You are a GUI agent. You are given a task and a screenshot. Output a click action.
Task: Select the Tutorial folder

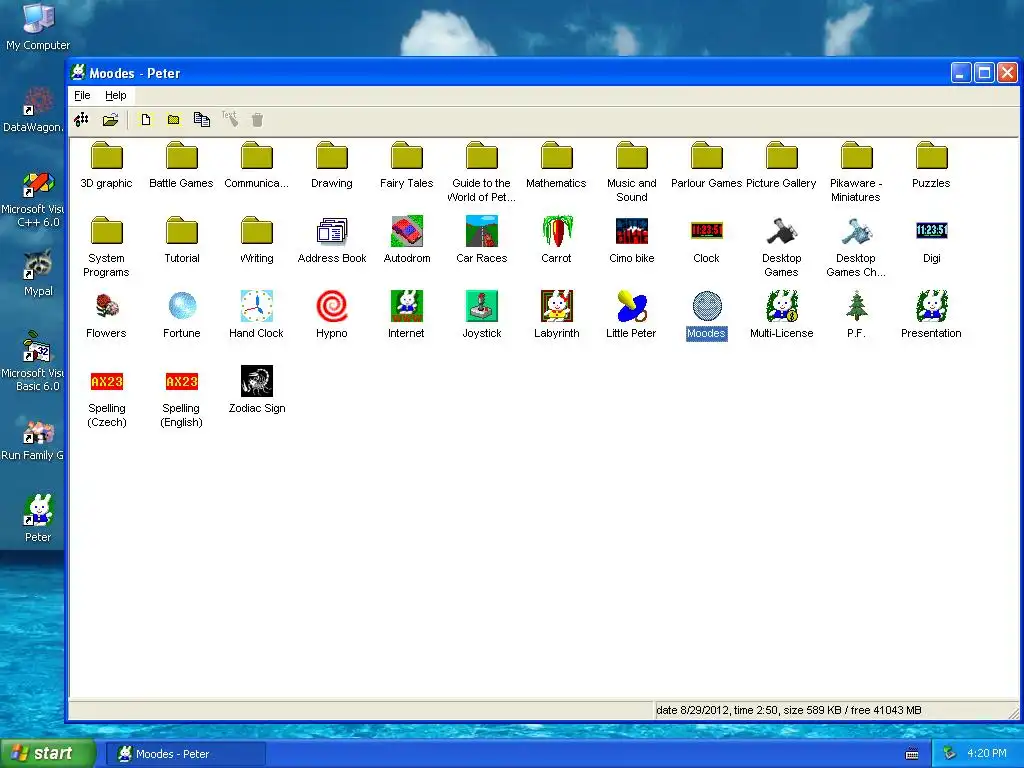click(182, 231)
